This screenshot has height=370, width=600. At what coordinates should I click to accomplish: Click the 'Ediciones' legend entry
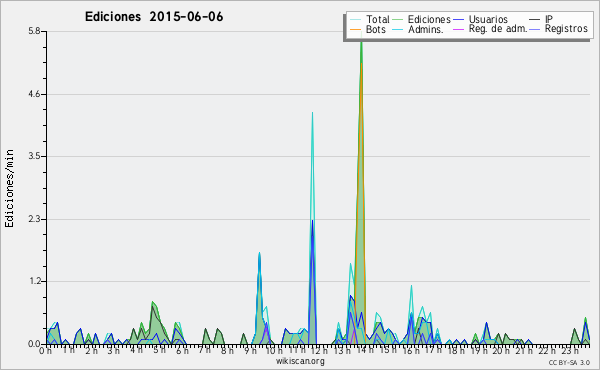pyautogui.click(x=429, y=19)
